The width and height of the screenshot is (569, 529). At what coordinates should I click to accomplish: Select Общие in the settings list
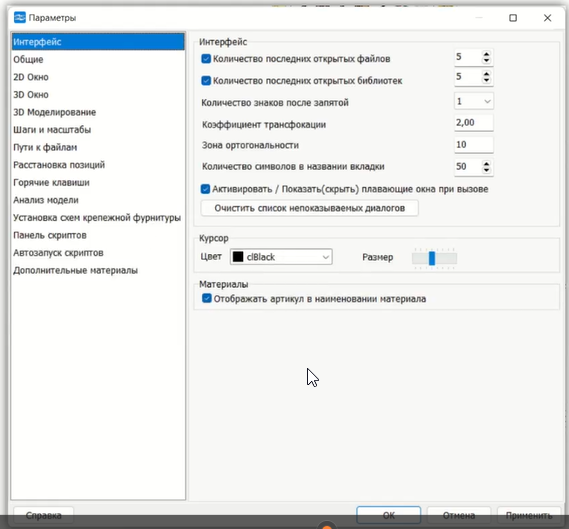tap(28, 60)
